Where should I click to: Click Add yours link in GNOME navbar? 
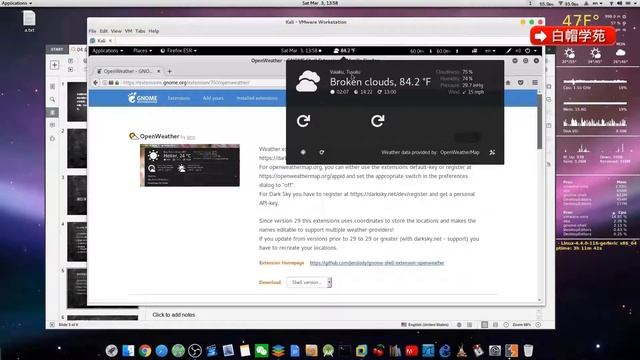(x=213, y=98)
